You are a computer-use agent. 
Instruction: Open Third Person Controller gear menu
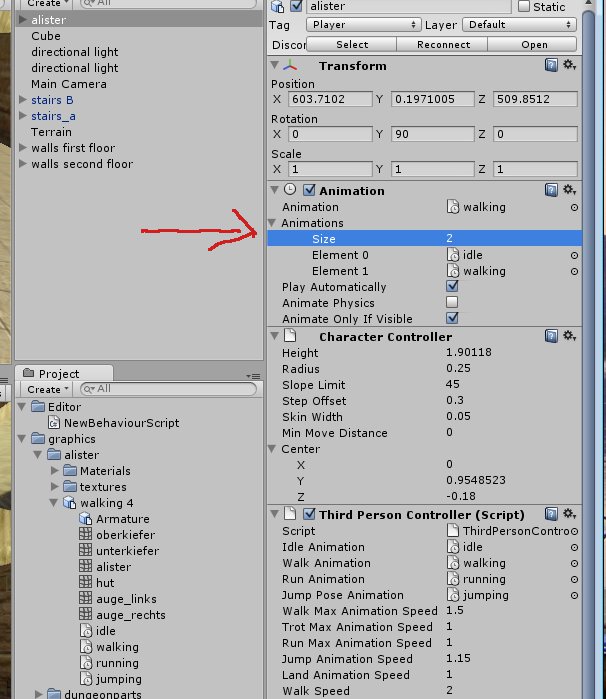[569, 514]
